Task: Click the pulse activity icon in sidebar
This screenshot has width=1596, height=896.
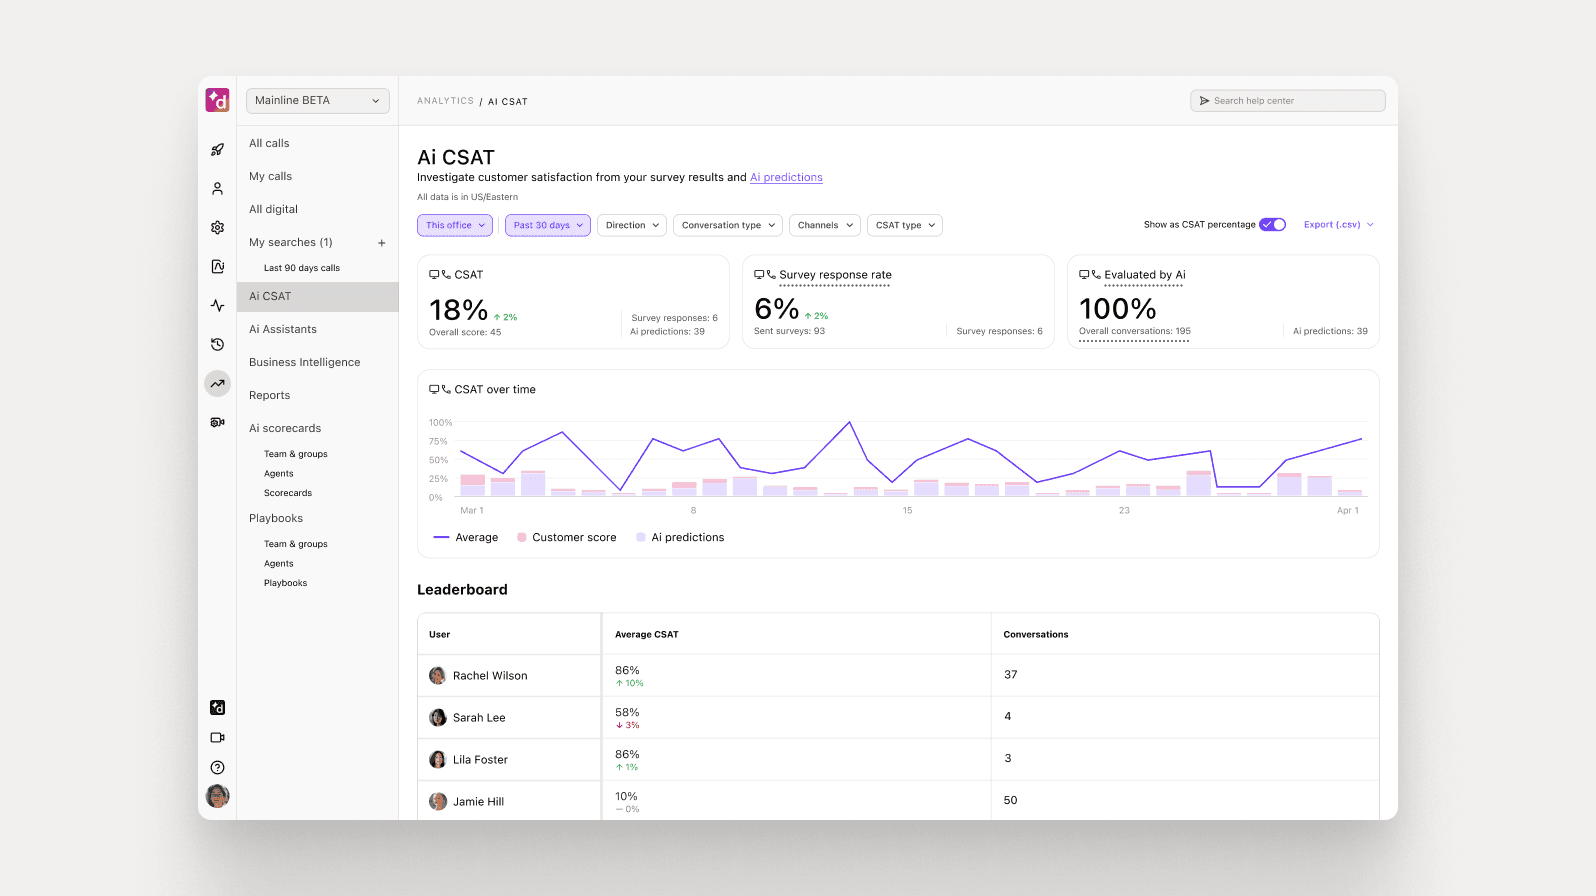Action: tap(217, 306)
